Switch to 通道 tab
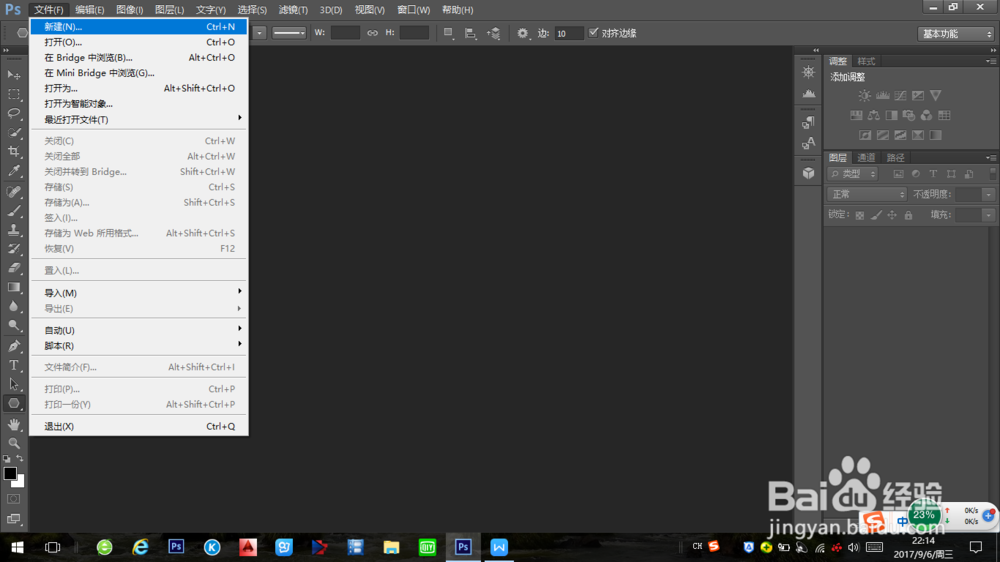This screenshot has width=1000, height=562. pyautogui.click(x=866, y=158)
